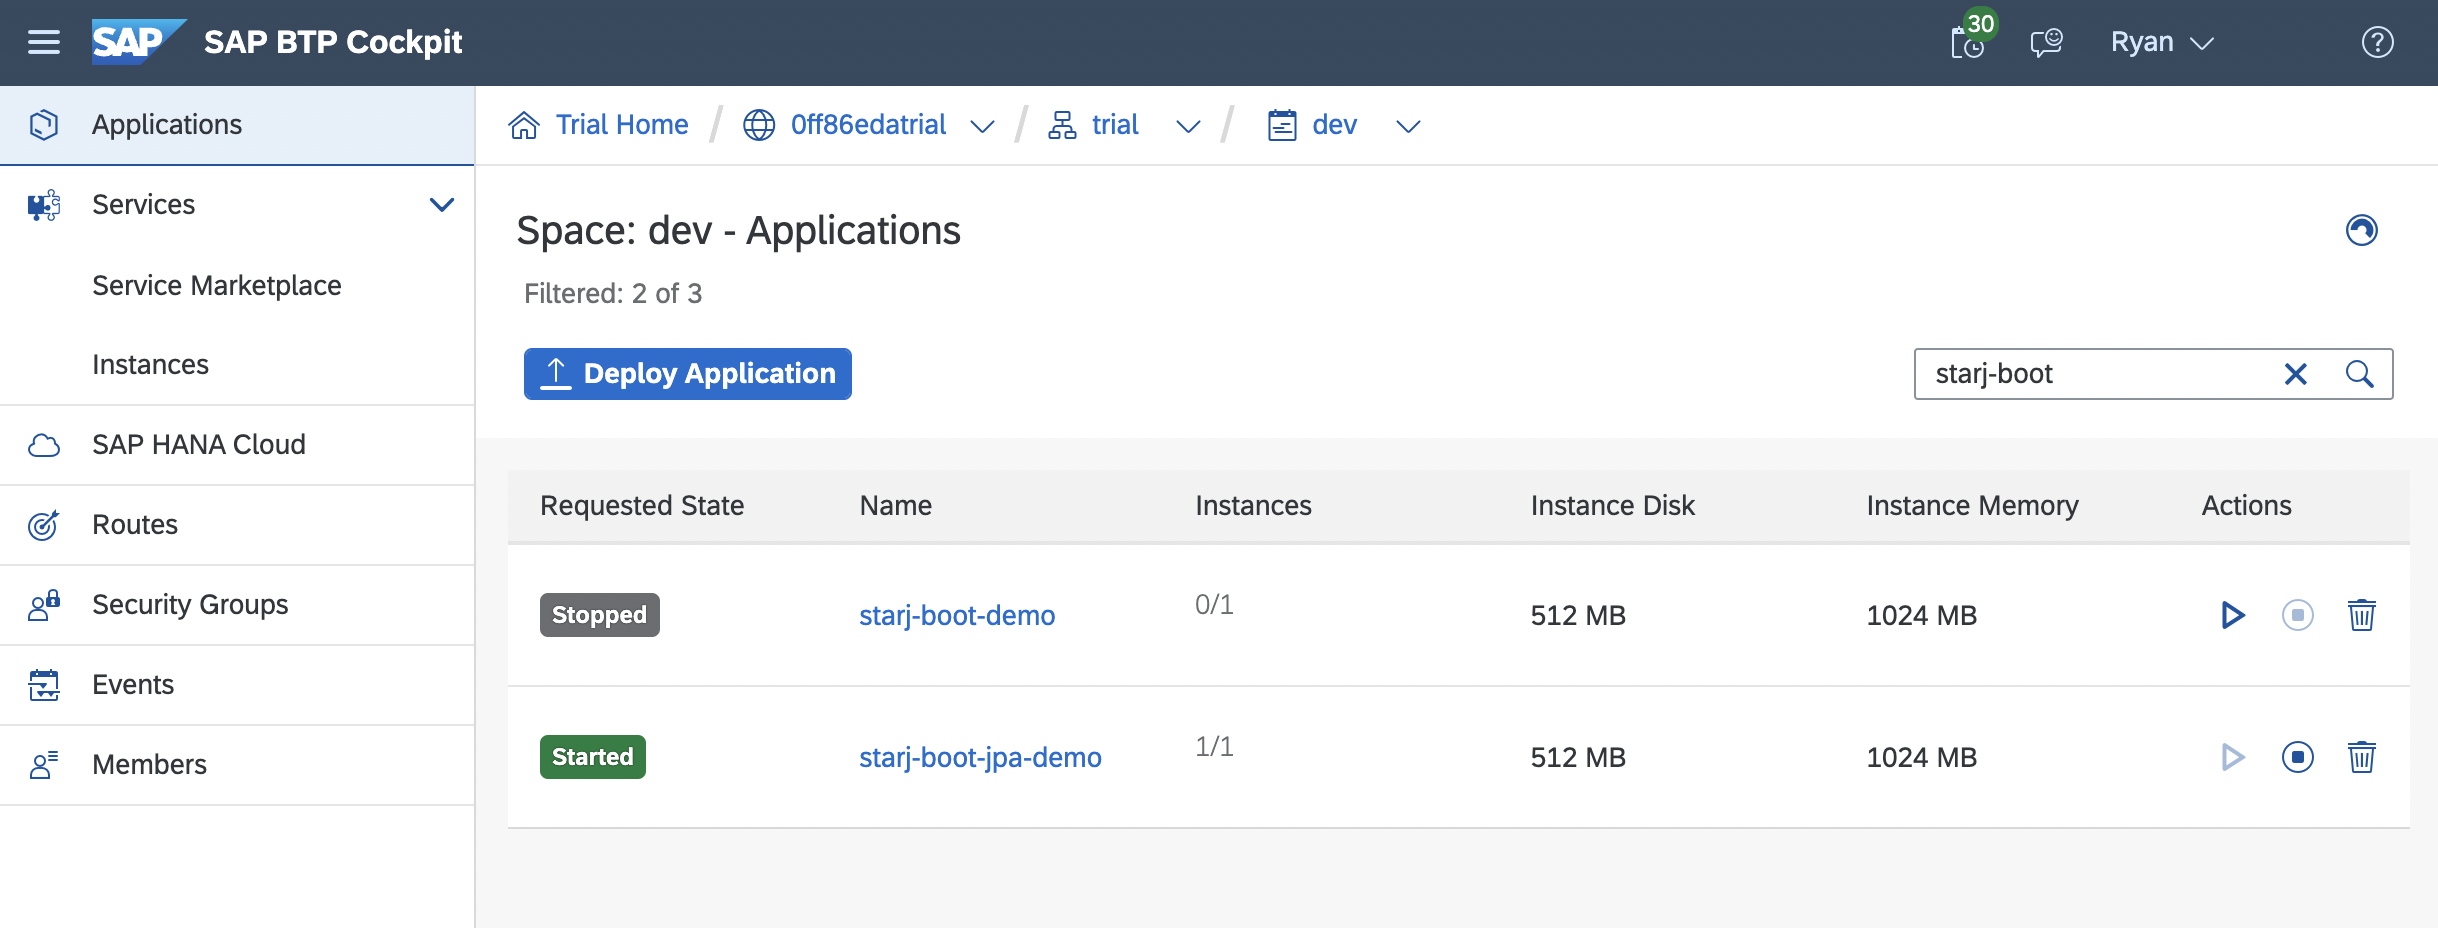
Task: Click the home icon in breadcrumb
Action: click(x=524, y=125)
